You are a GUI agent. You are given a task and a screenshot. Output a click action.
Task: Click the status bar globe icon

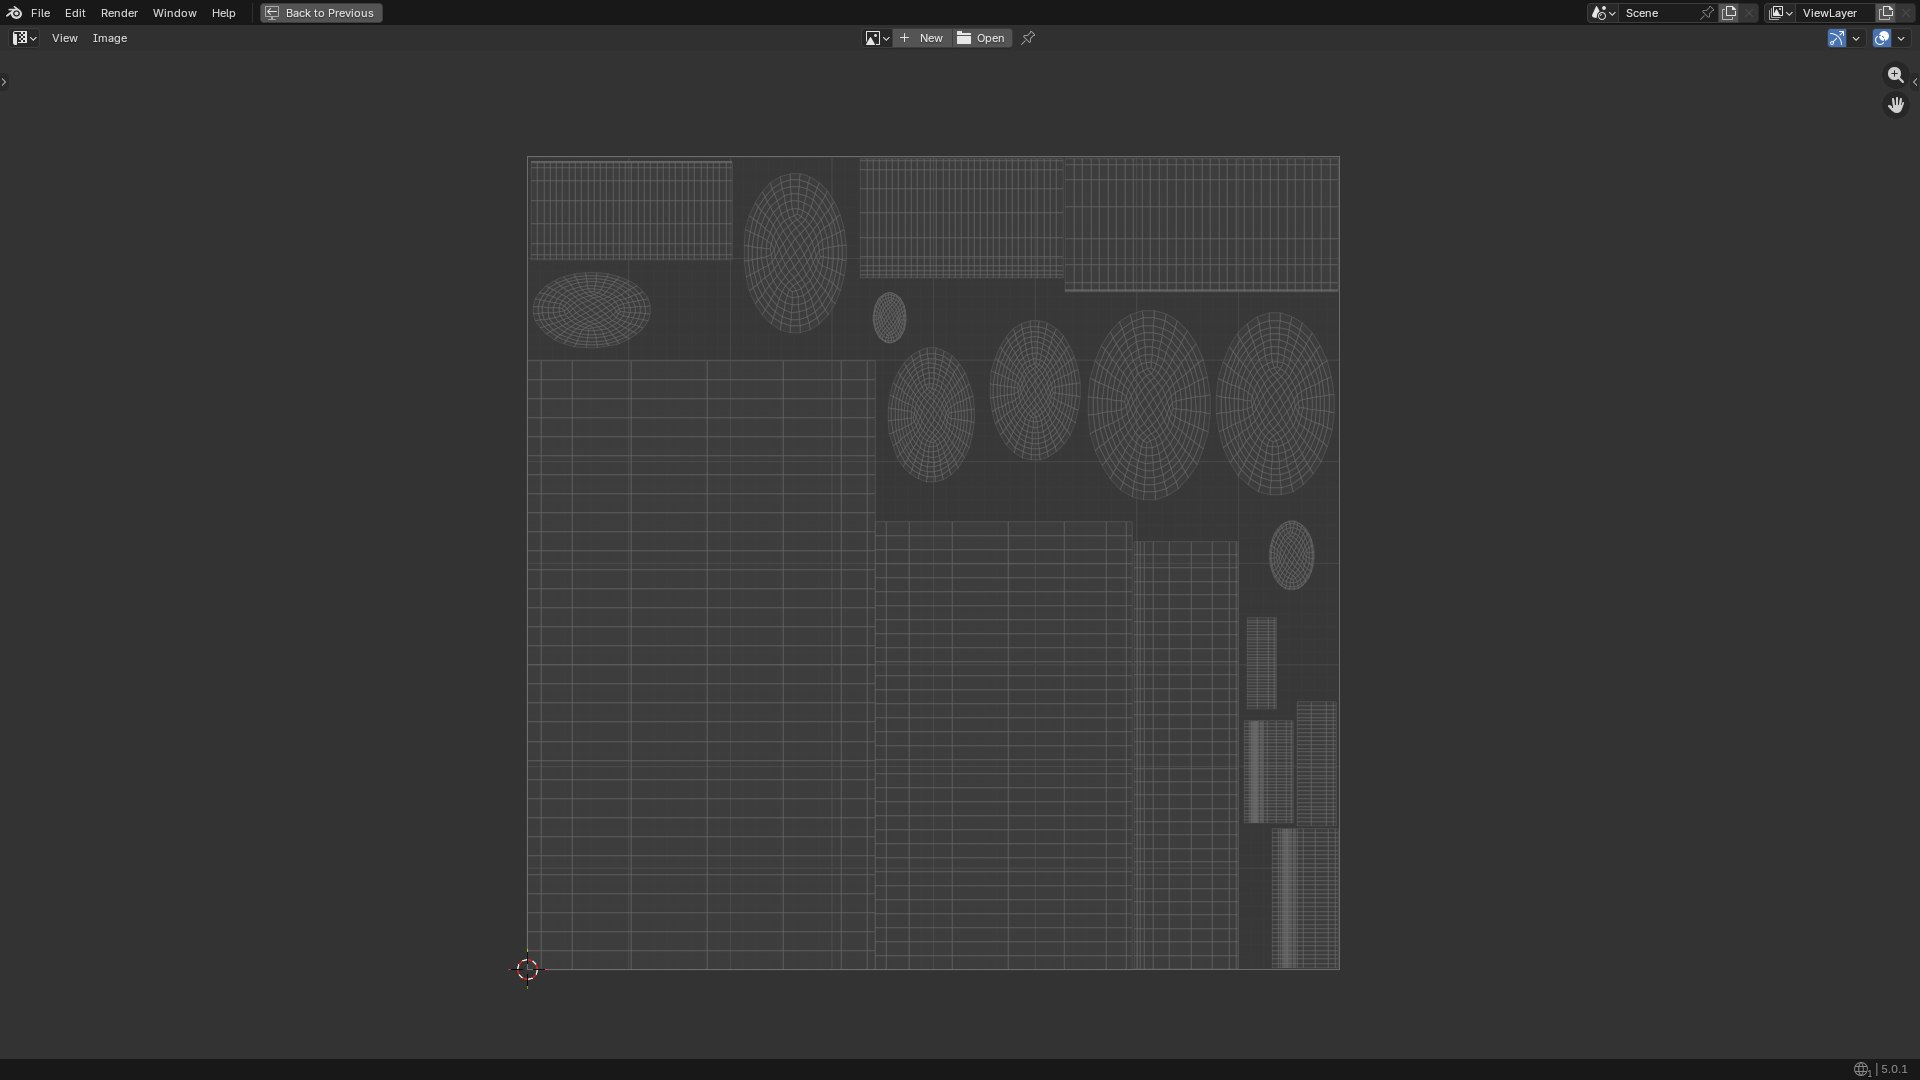[1862, 1069]
